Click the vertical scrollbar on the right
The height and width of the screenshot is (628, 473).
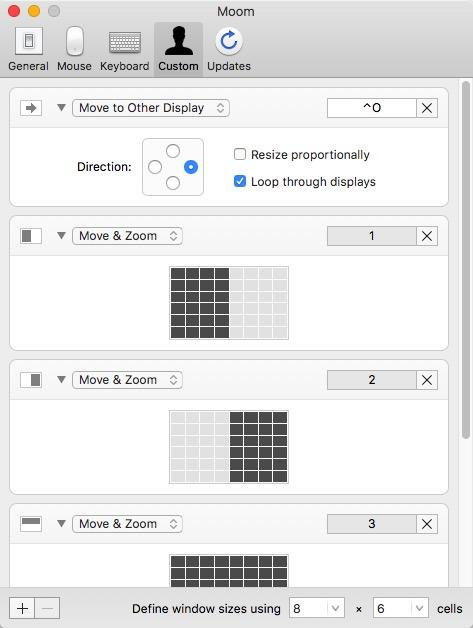(465, 260)
